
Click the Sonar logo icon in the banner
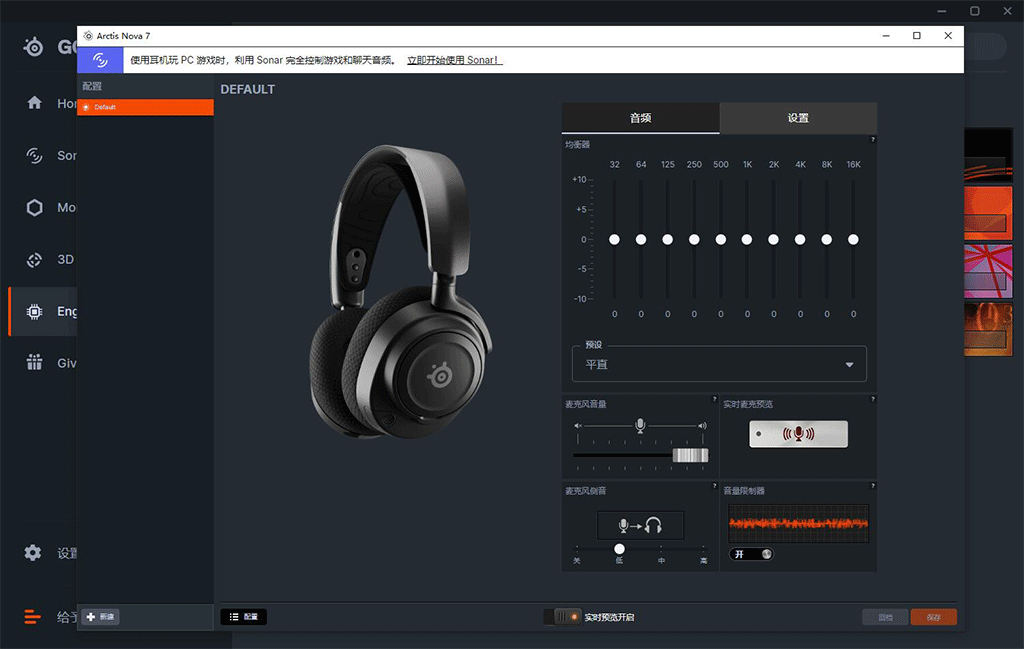[100, 60]
